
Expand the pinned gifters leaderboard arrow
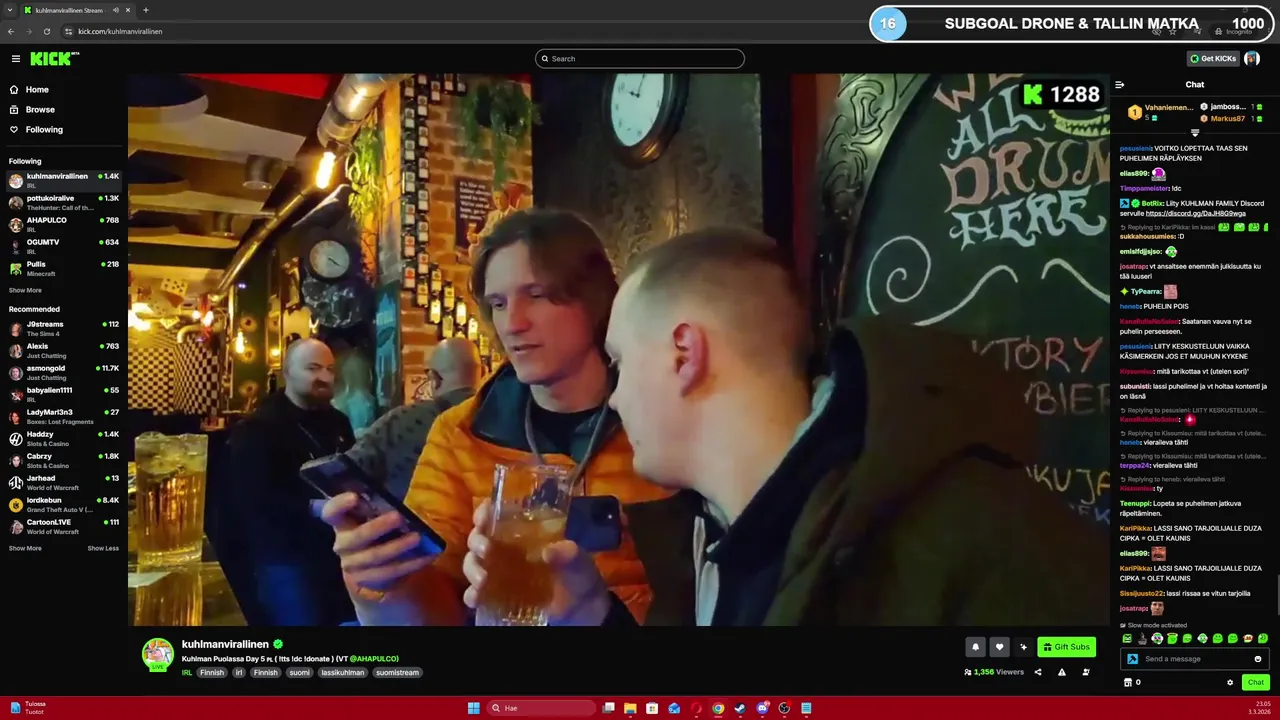click(1195, 133)
